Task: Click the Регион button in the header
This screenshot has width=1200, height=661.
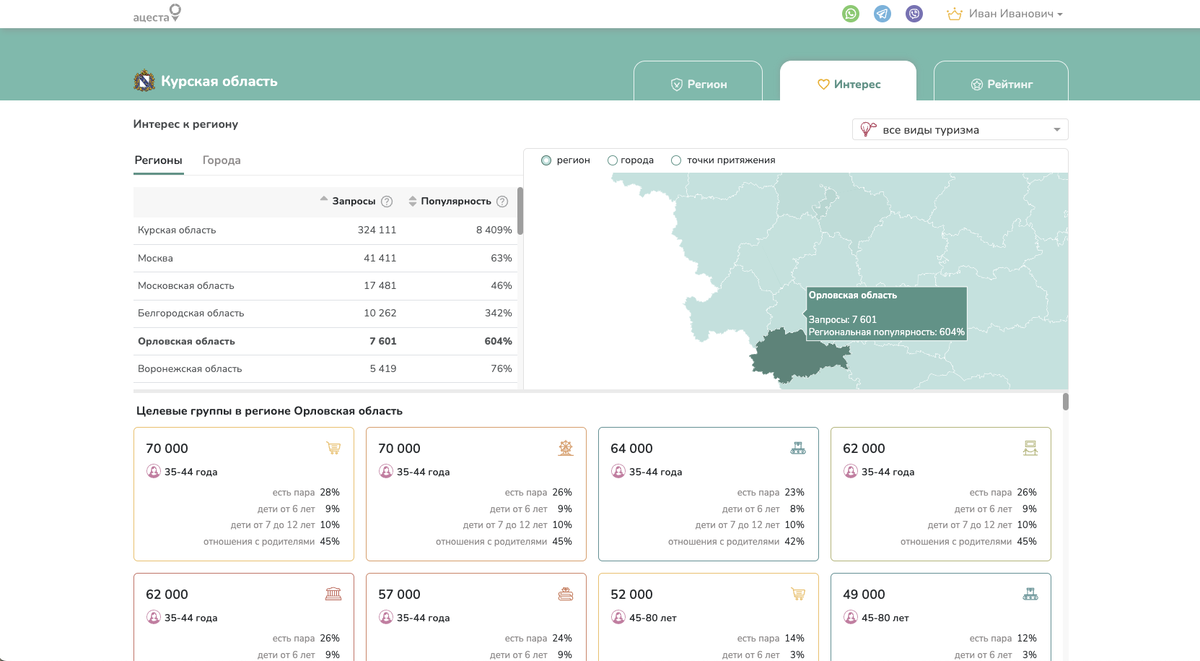Action: [x=699, y=83]
